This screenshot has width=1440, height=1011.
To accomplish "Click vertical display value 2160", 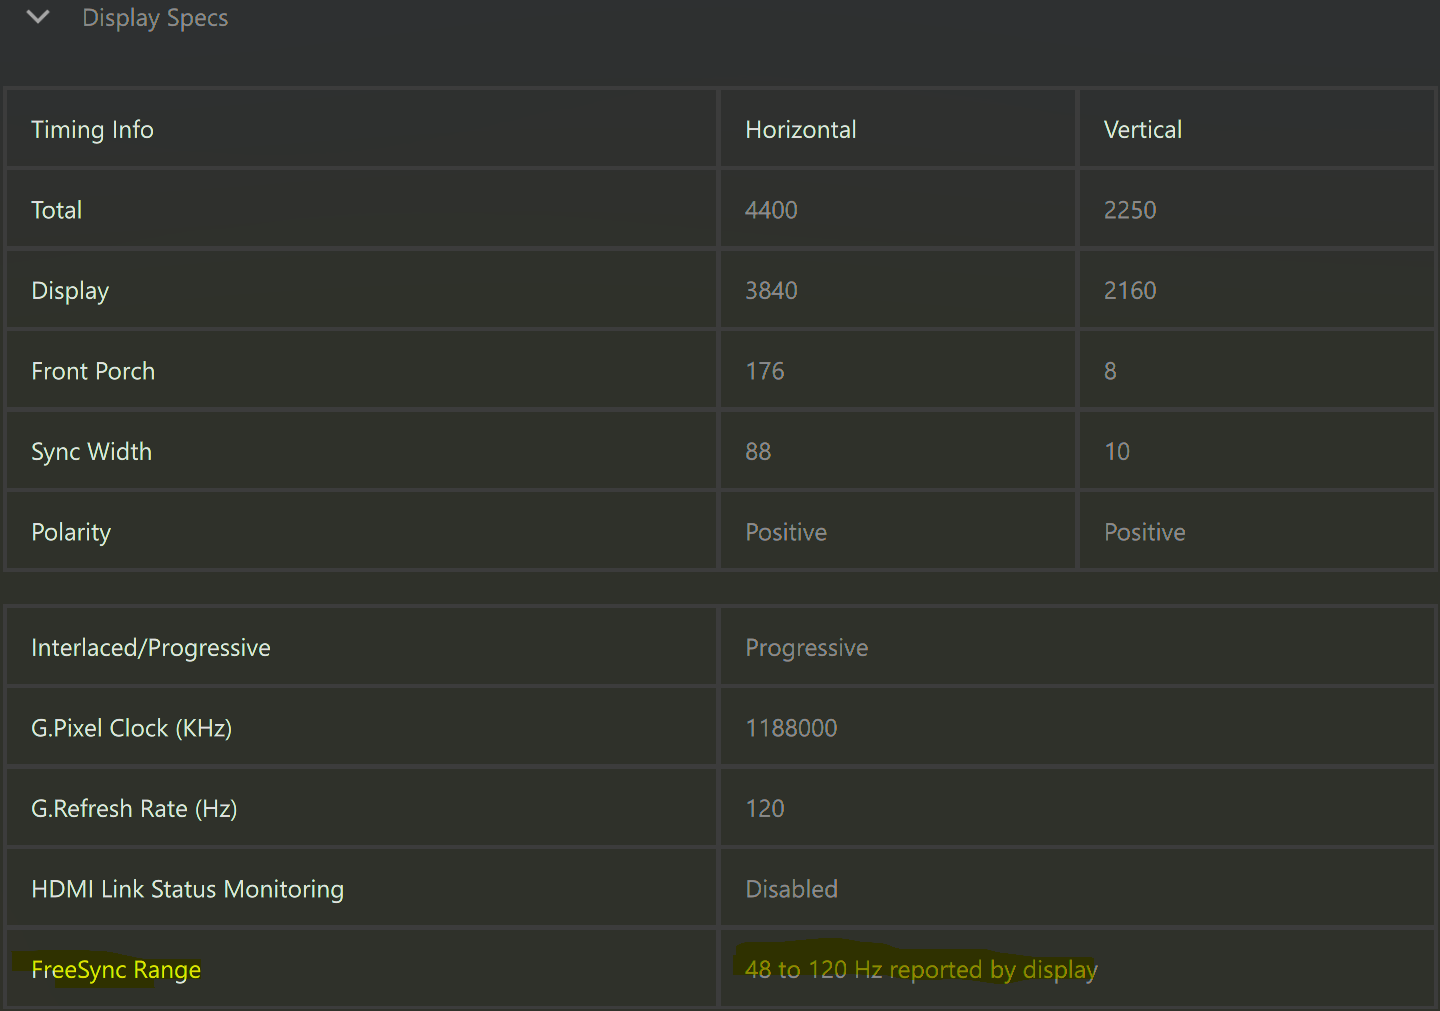I will coord(1129,291).
